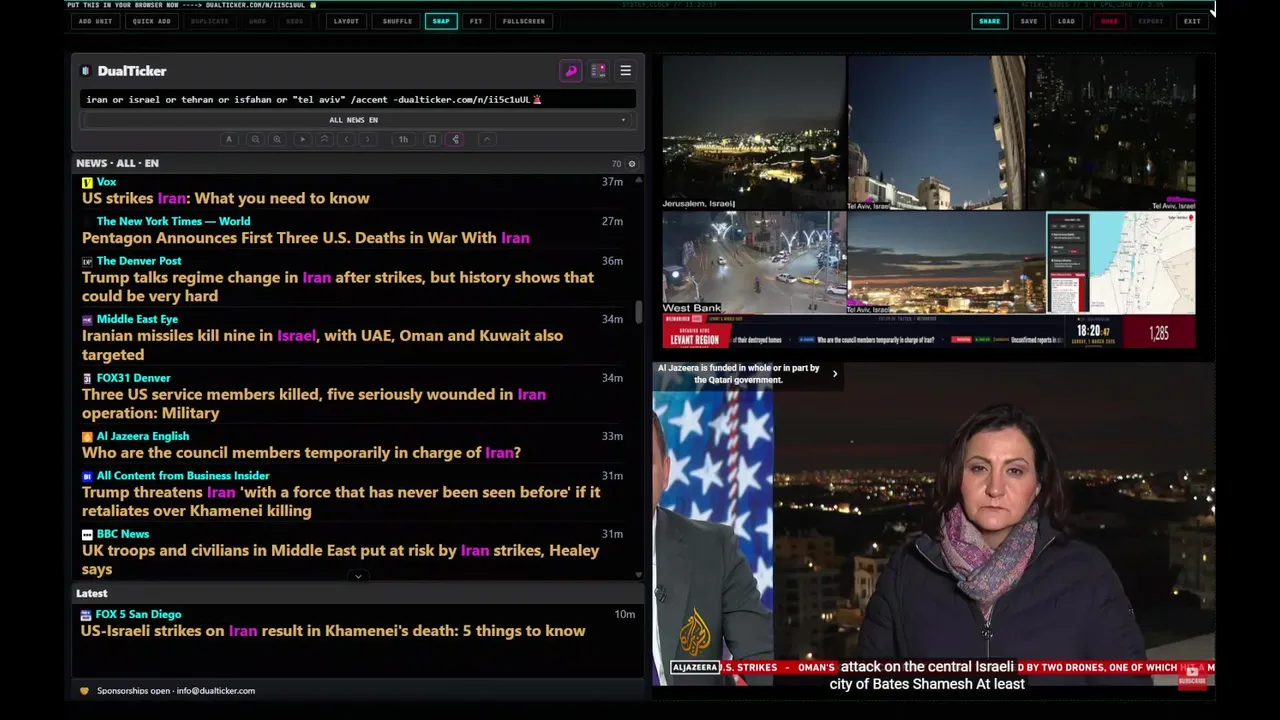Viewport: 1280px width, 720px height.
Task: Open FOX 5 San Diego Khamenei's death headline
Action: 333,631
